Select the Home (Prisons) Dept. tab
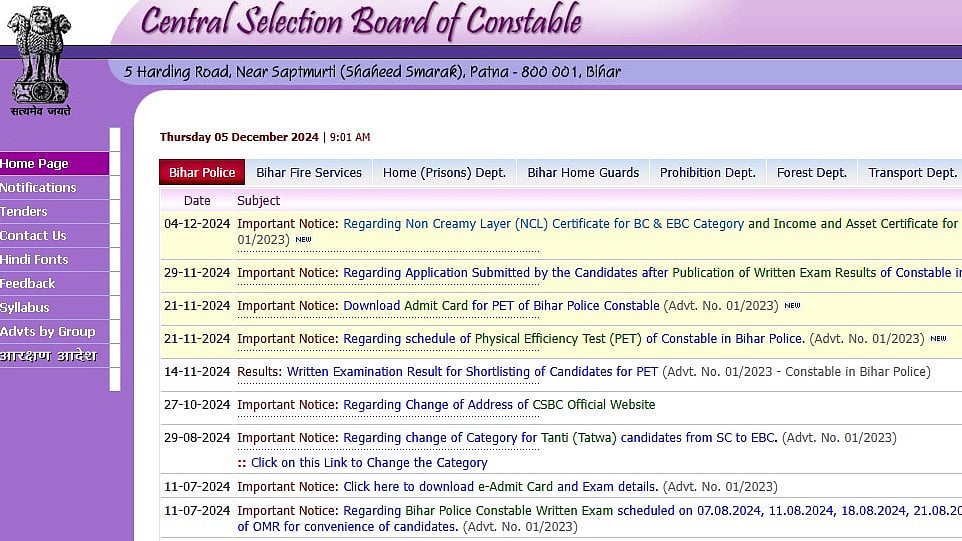962x541 pixels. point(444,172)
